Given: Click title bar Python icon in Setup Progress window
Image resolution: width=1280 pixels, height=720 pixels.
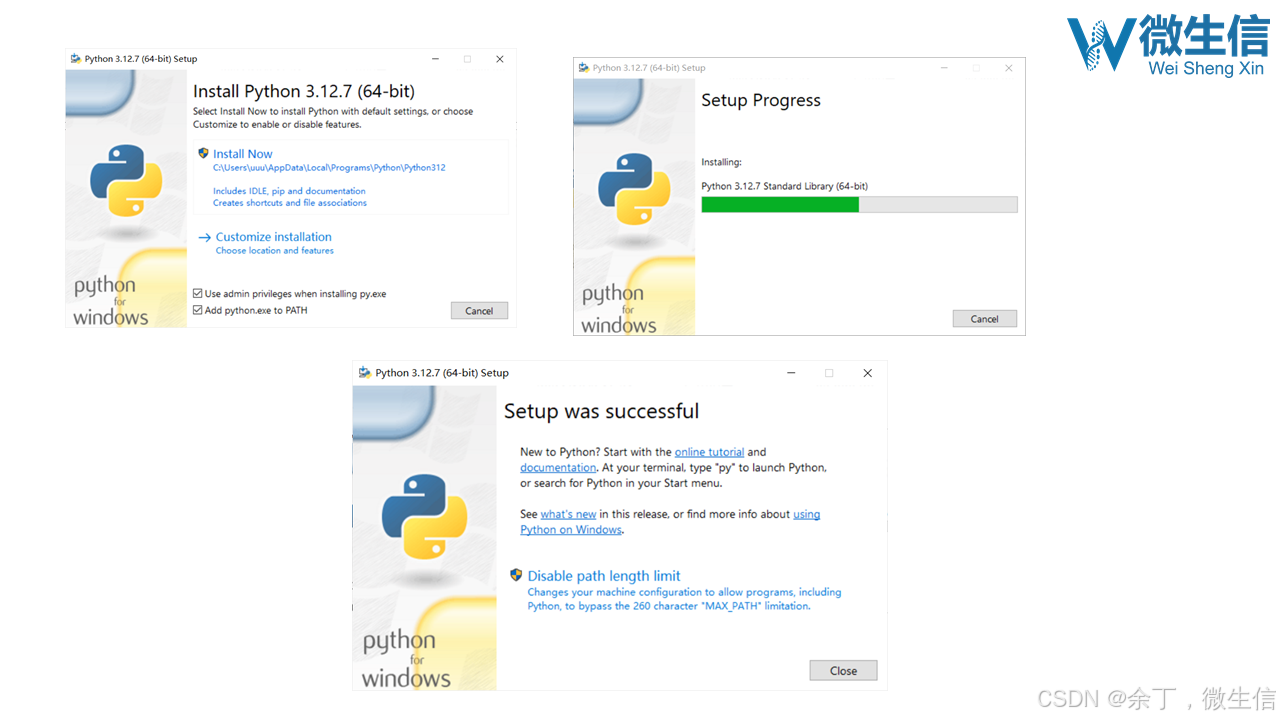Looking at the screenshot, I should (x=583, y=68).
